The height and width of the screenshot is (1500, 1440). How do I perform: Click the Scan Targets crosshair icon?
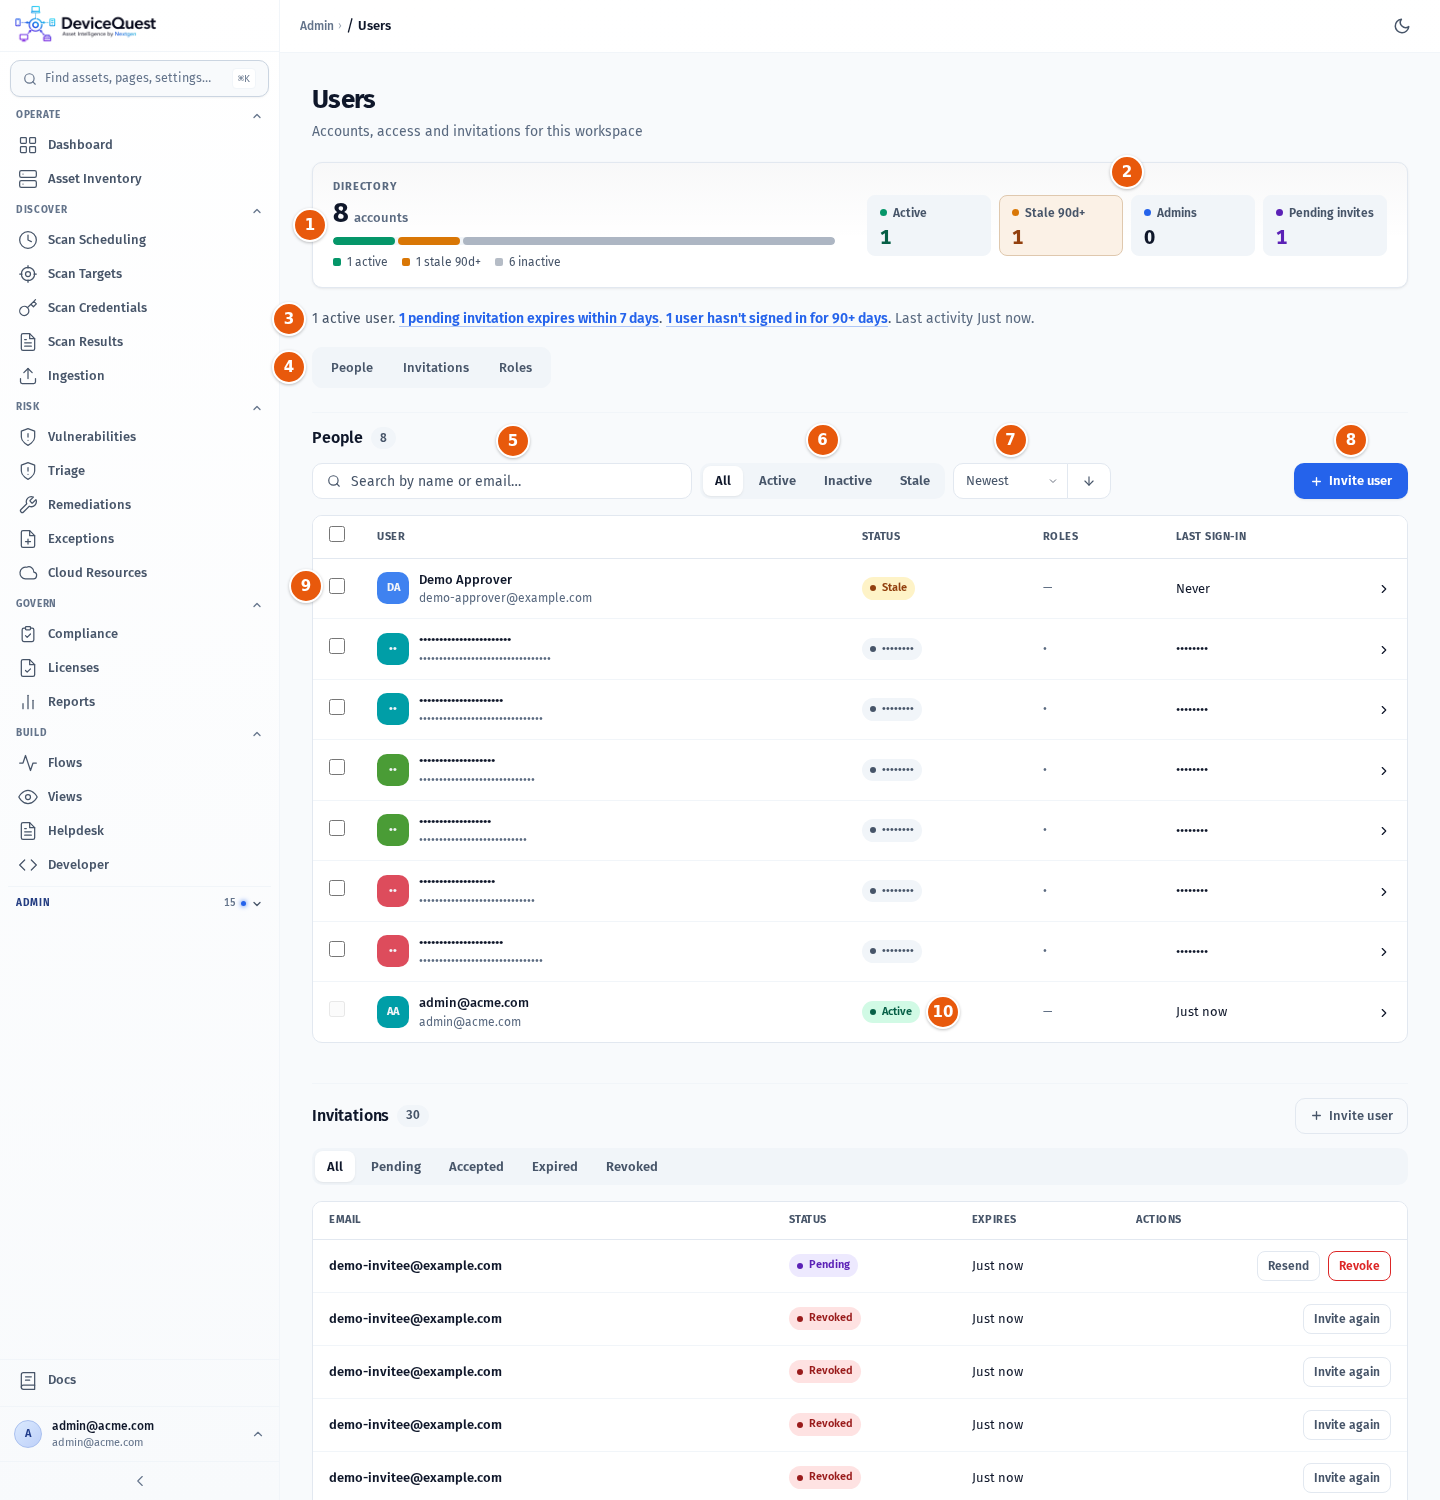click(28, 274)
